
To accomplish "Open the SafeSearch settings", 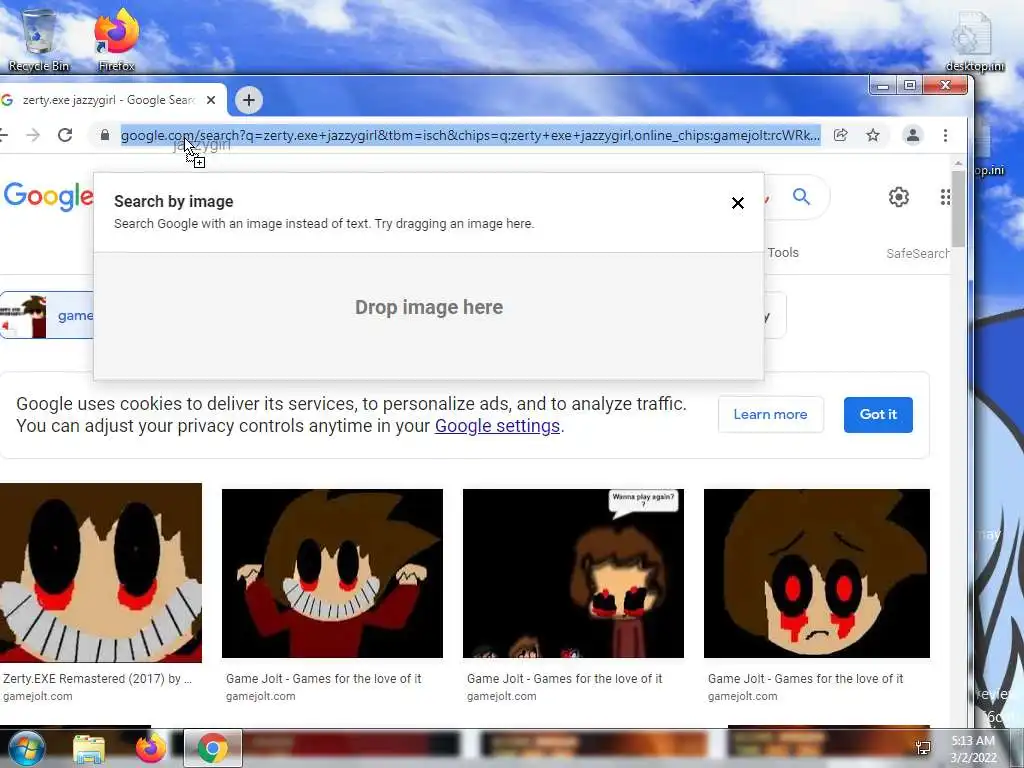I will [918, 253].
